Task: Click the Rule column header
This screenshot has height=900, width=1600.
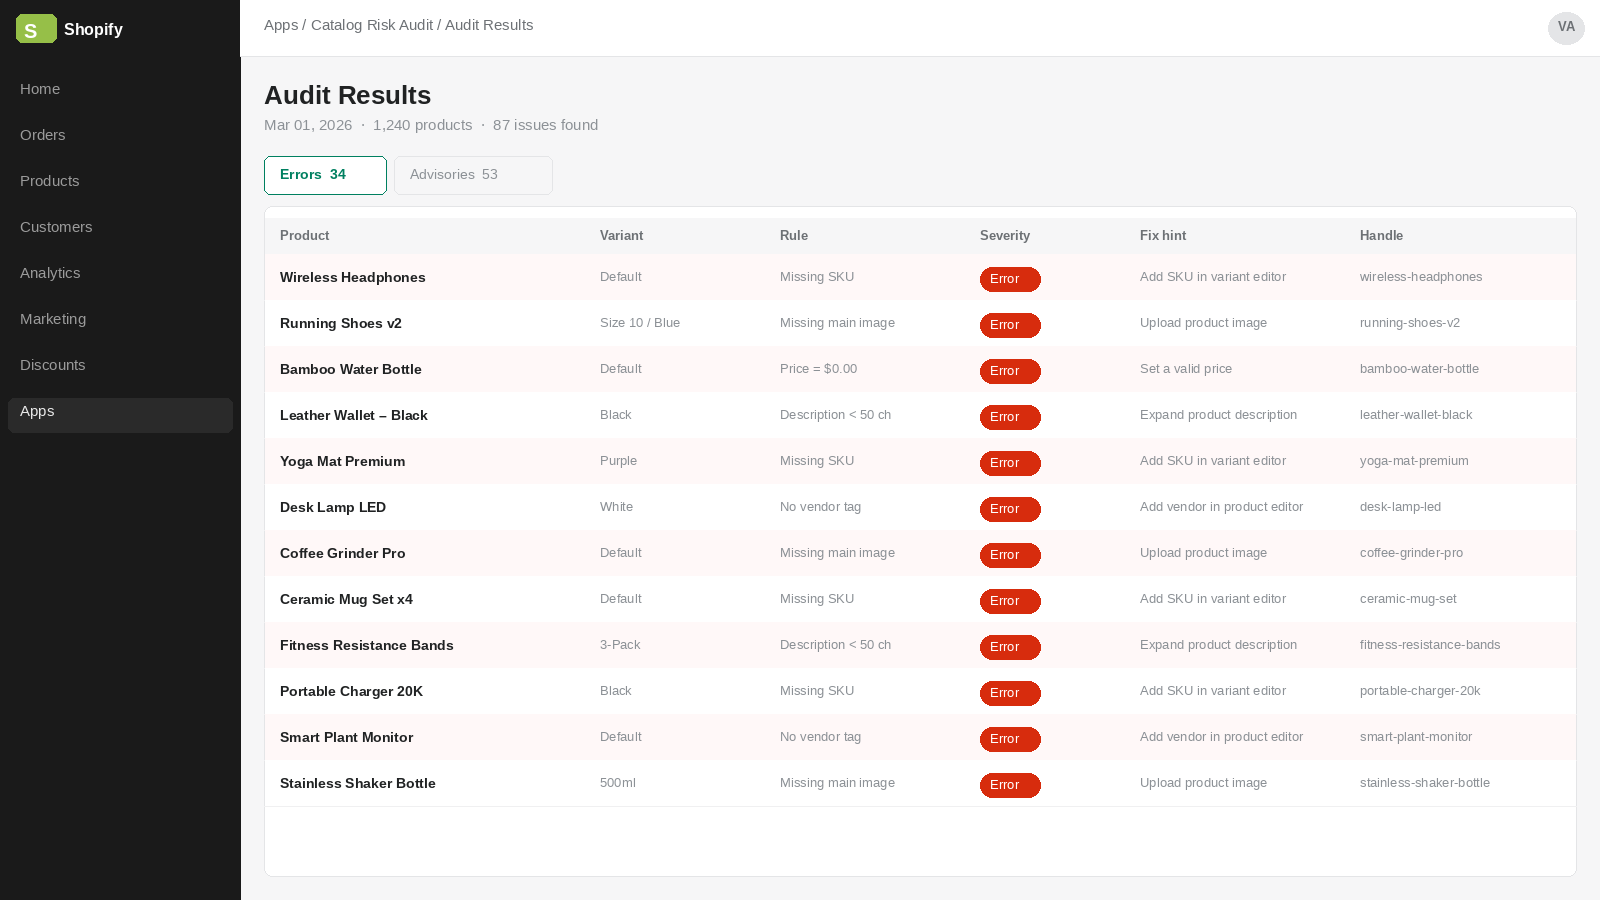Action: click(x=794, y=236)
